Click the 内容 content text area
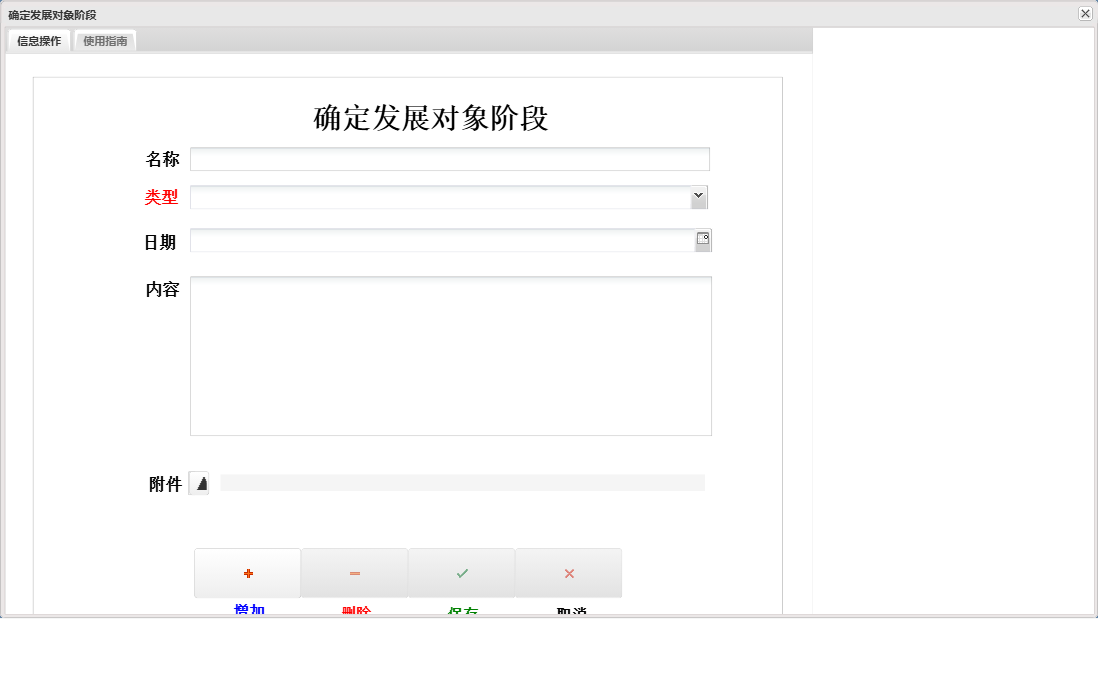The image size is (1098, 687). click(x=450, y=355)
